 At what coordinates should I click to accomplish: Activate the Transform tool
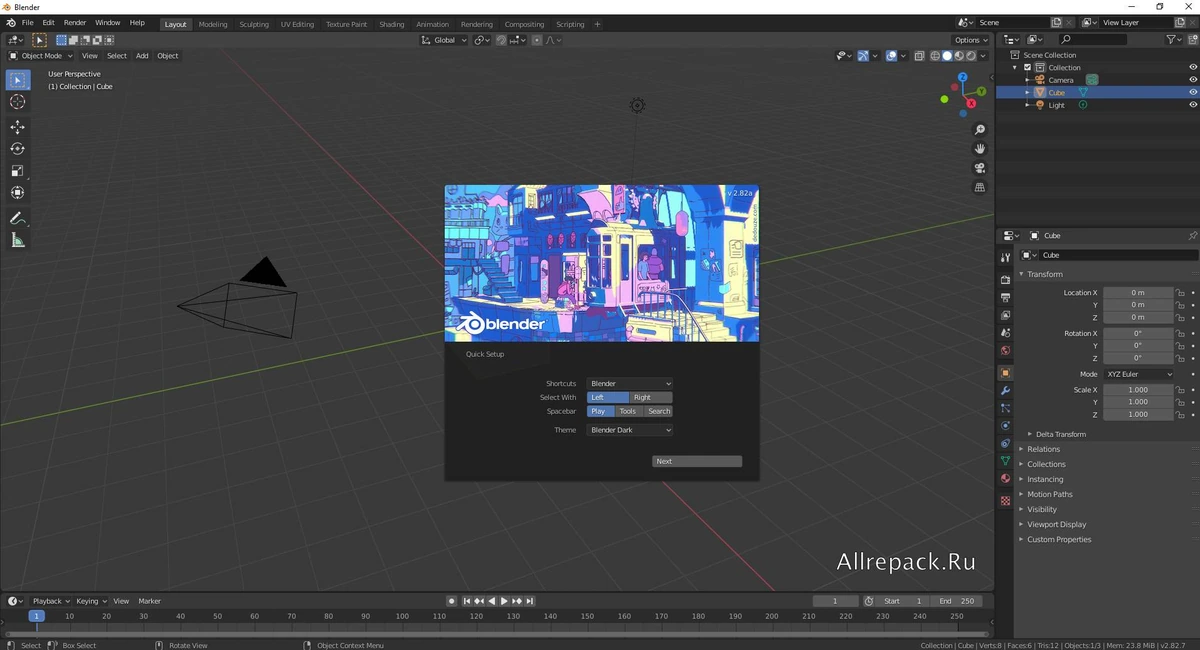click(17, 193)
